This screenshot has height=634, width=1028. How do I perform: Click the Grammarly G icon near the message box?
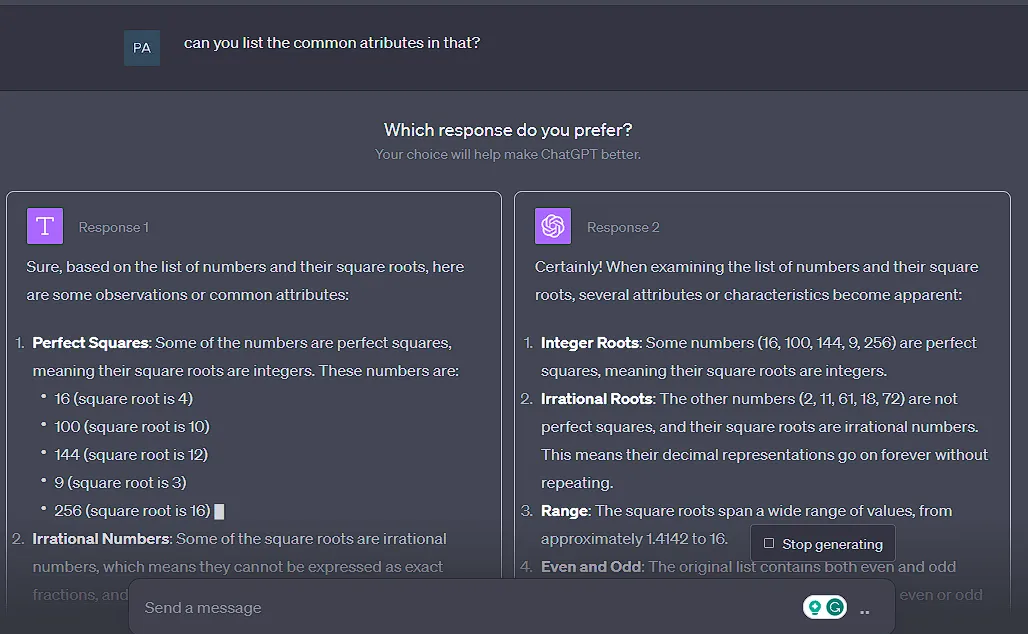coord(833,607)
